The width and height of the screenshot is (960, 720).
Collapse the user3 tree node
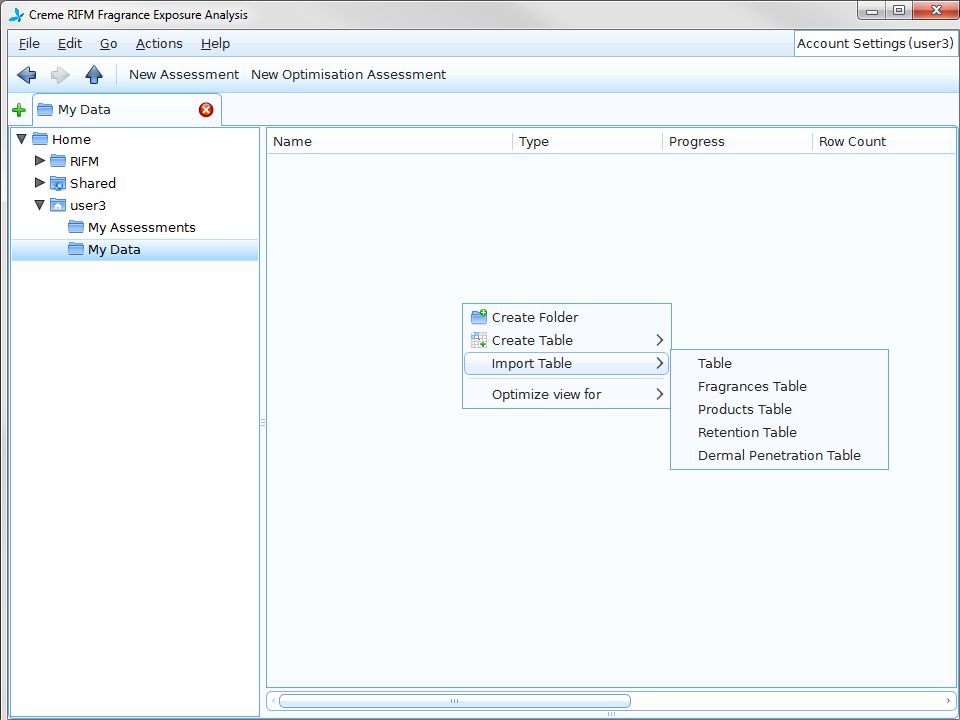pos(39,205)
